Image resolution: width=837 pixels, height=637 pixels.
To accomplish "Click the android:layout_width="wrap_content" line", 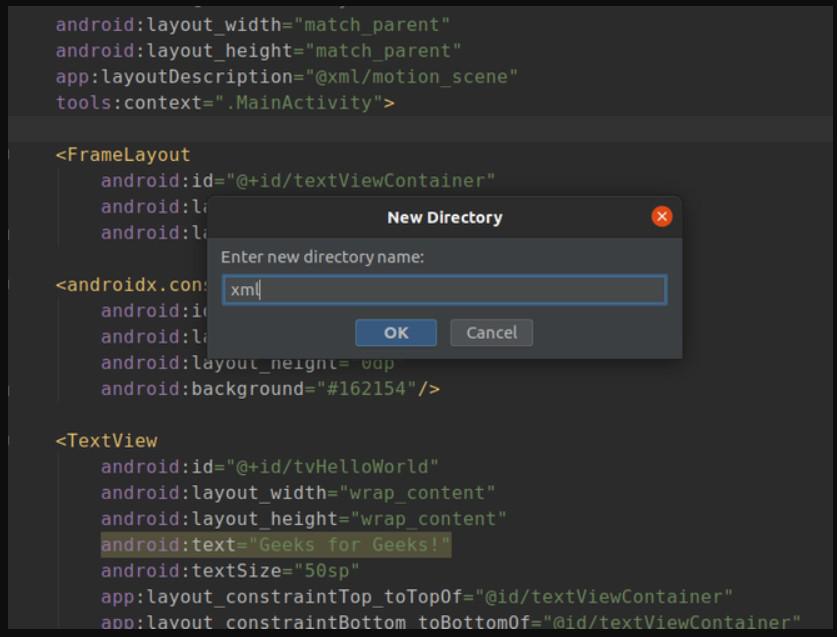I will pyautogui.click(x=298, y=493).
